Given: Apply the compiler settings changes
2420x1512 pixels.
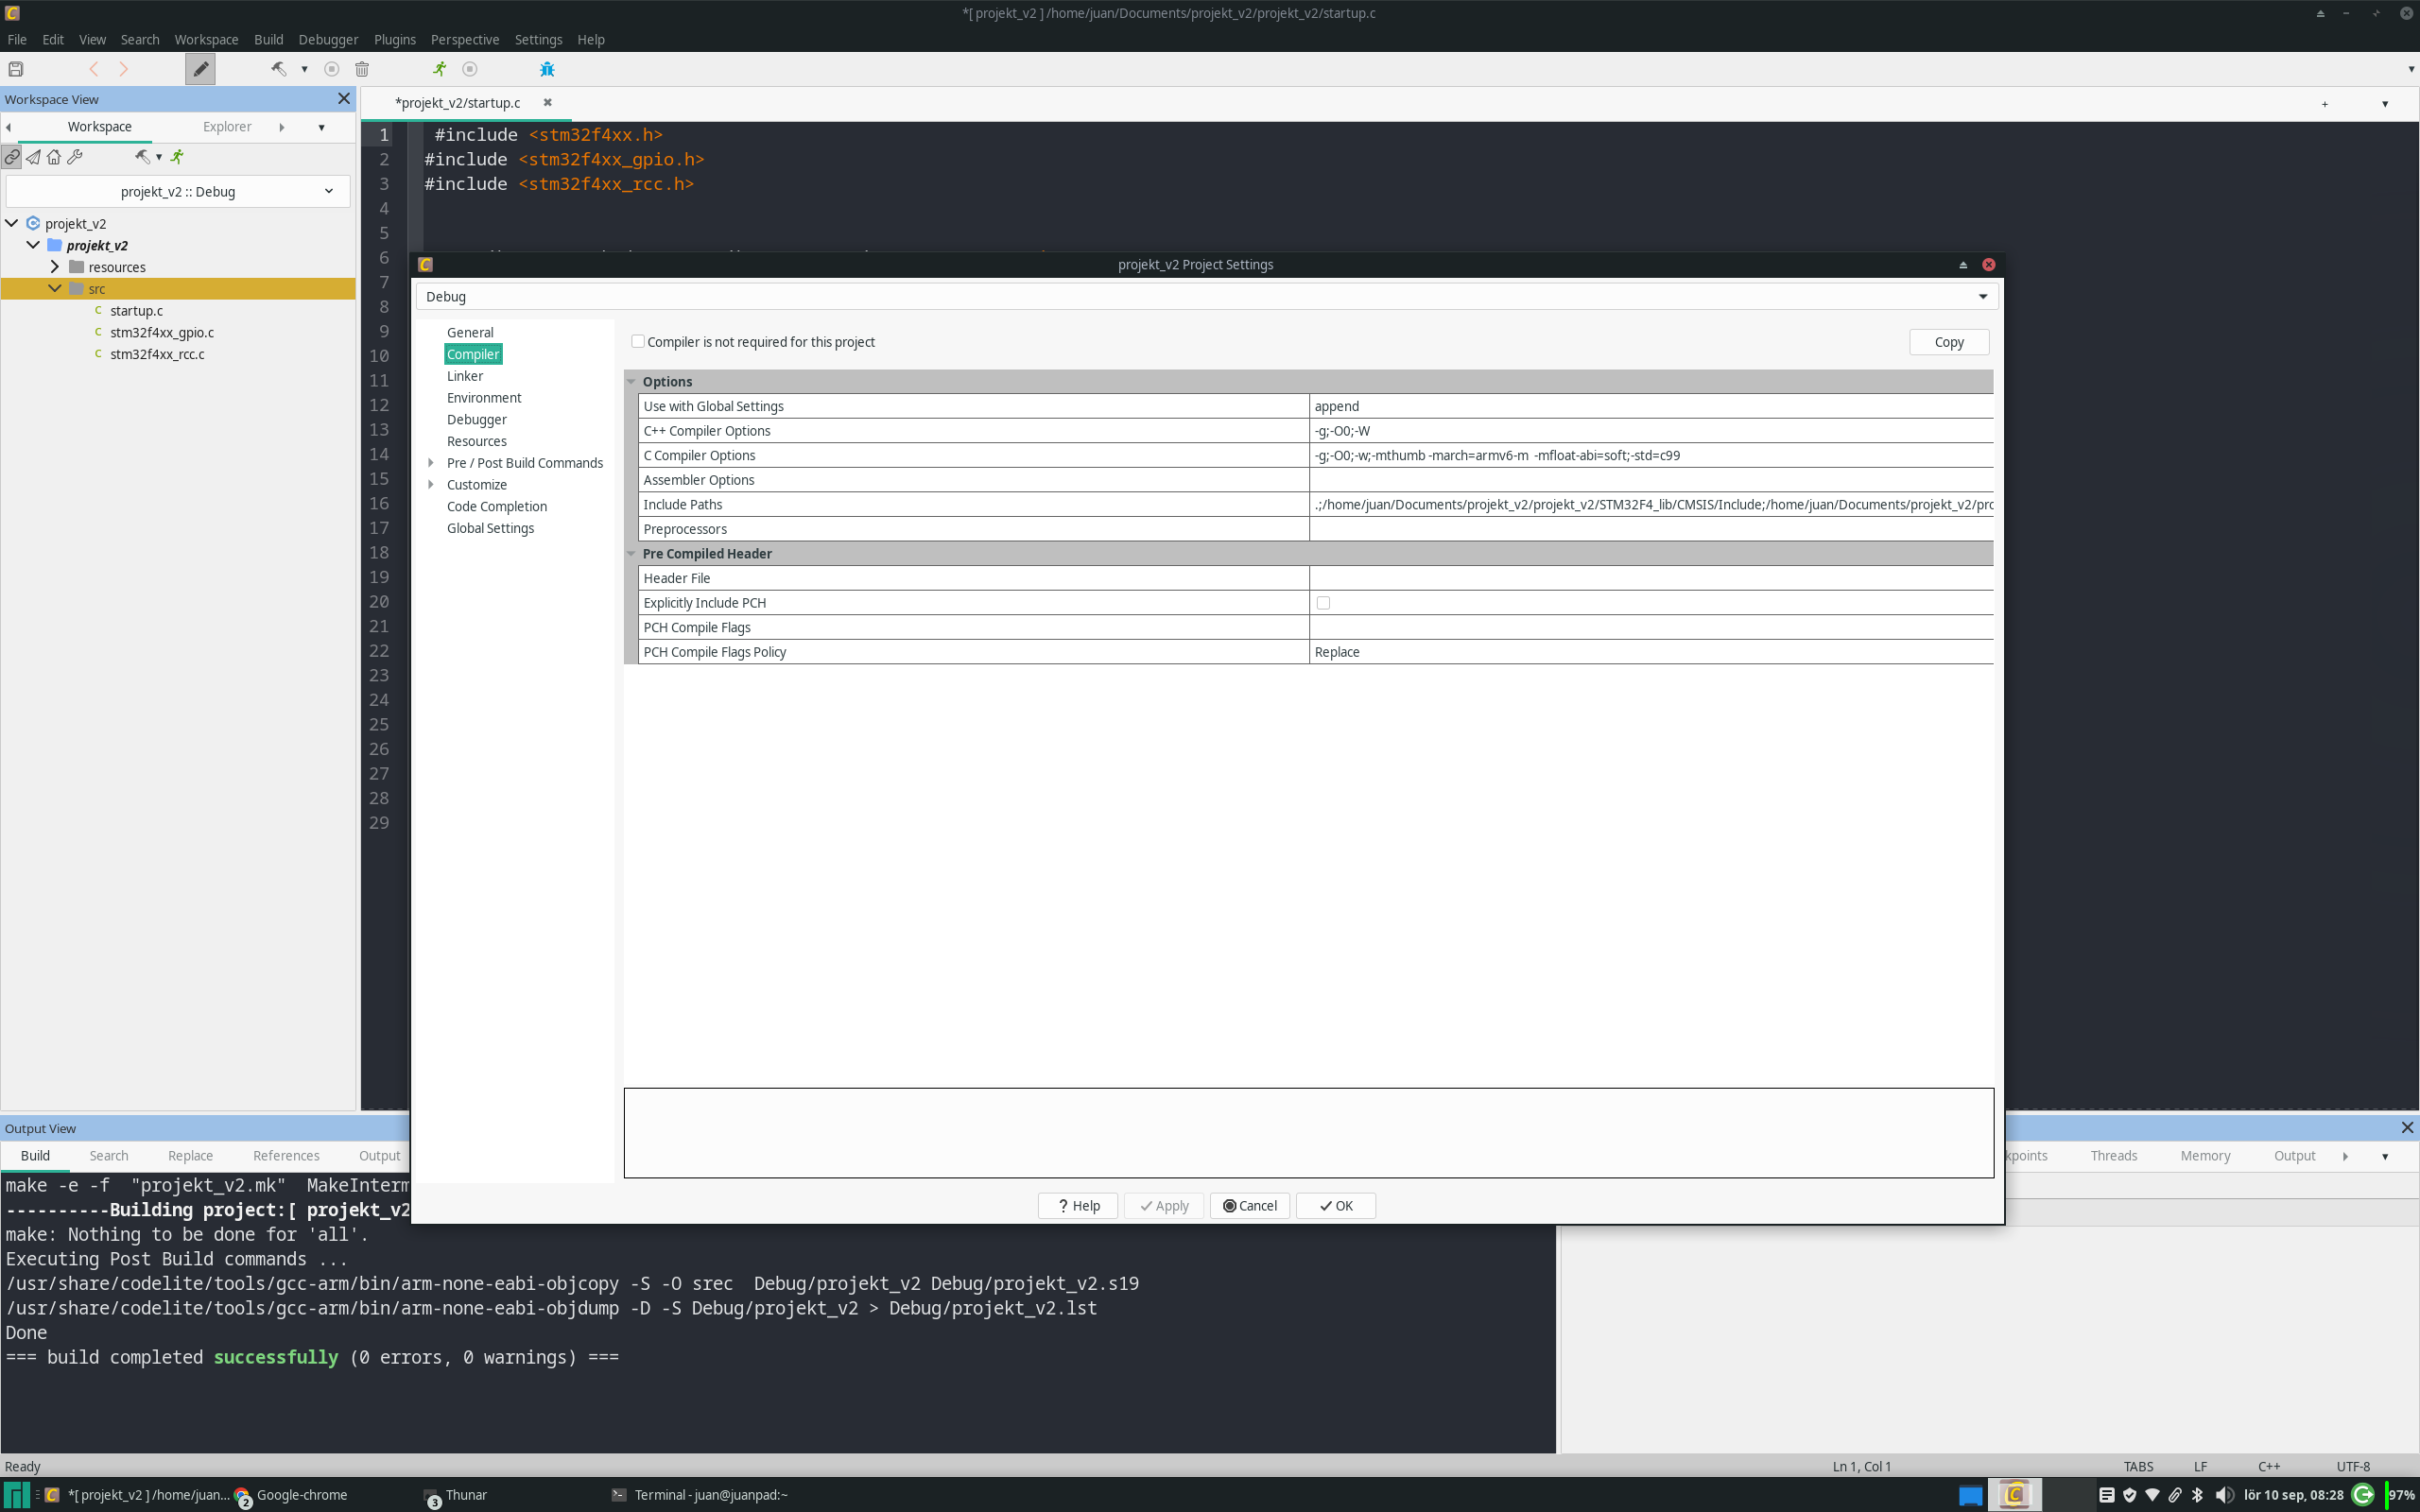Looking at the screenshot, I should tap(1163, 1205).
